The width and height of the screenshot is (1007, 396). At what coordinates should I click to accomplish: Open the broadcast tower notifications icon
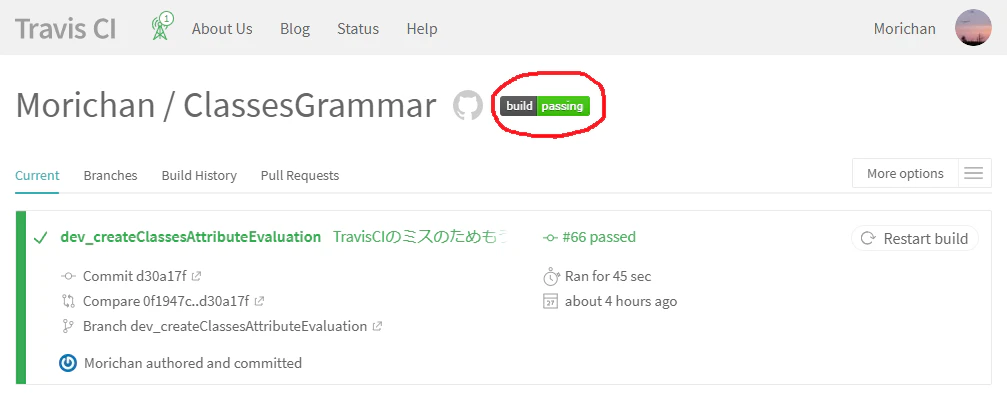pyautogui.click(x=162, y=27)
